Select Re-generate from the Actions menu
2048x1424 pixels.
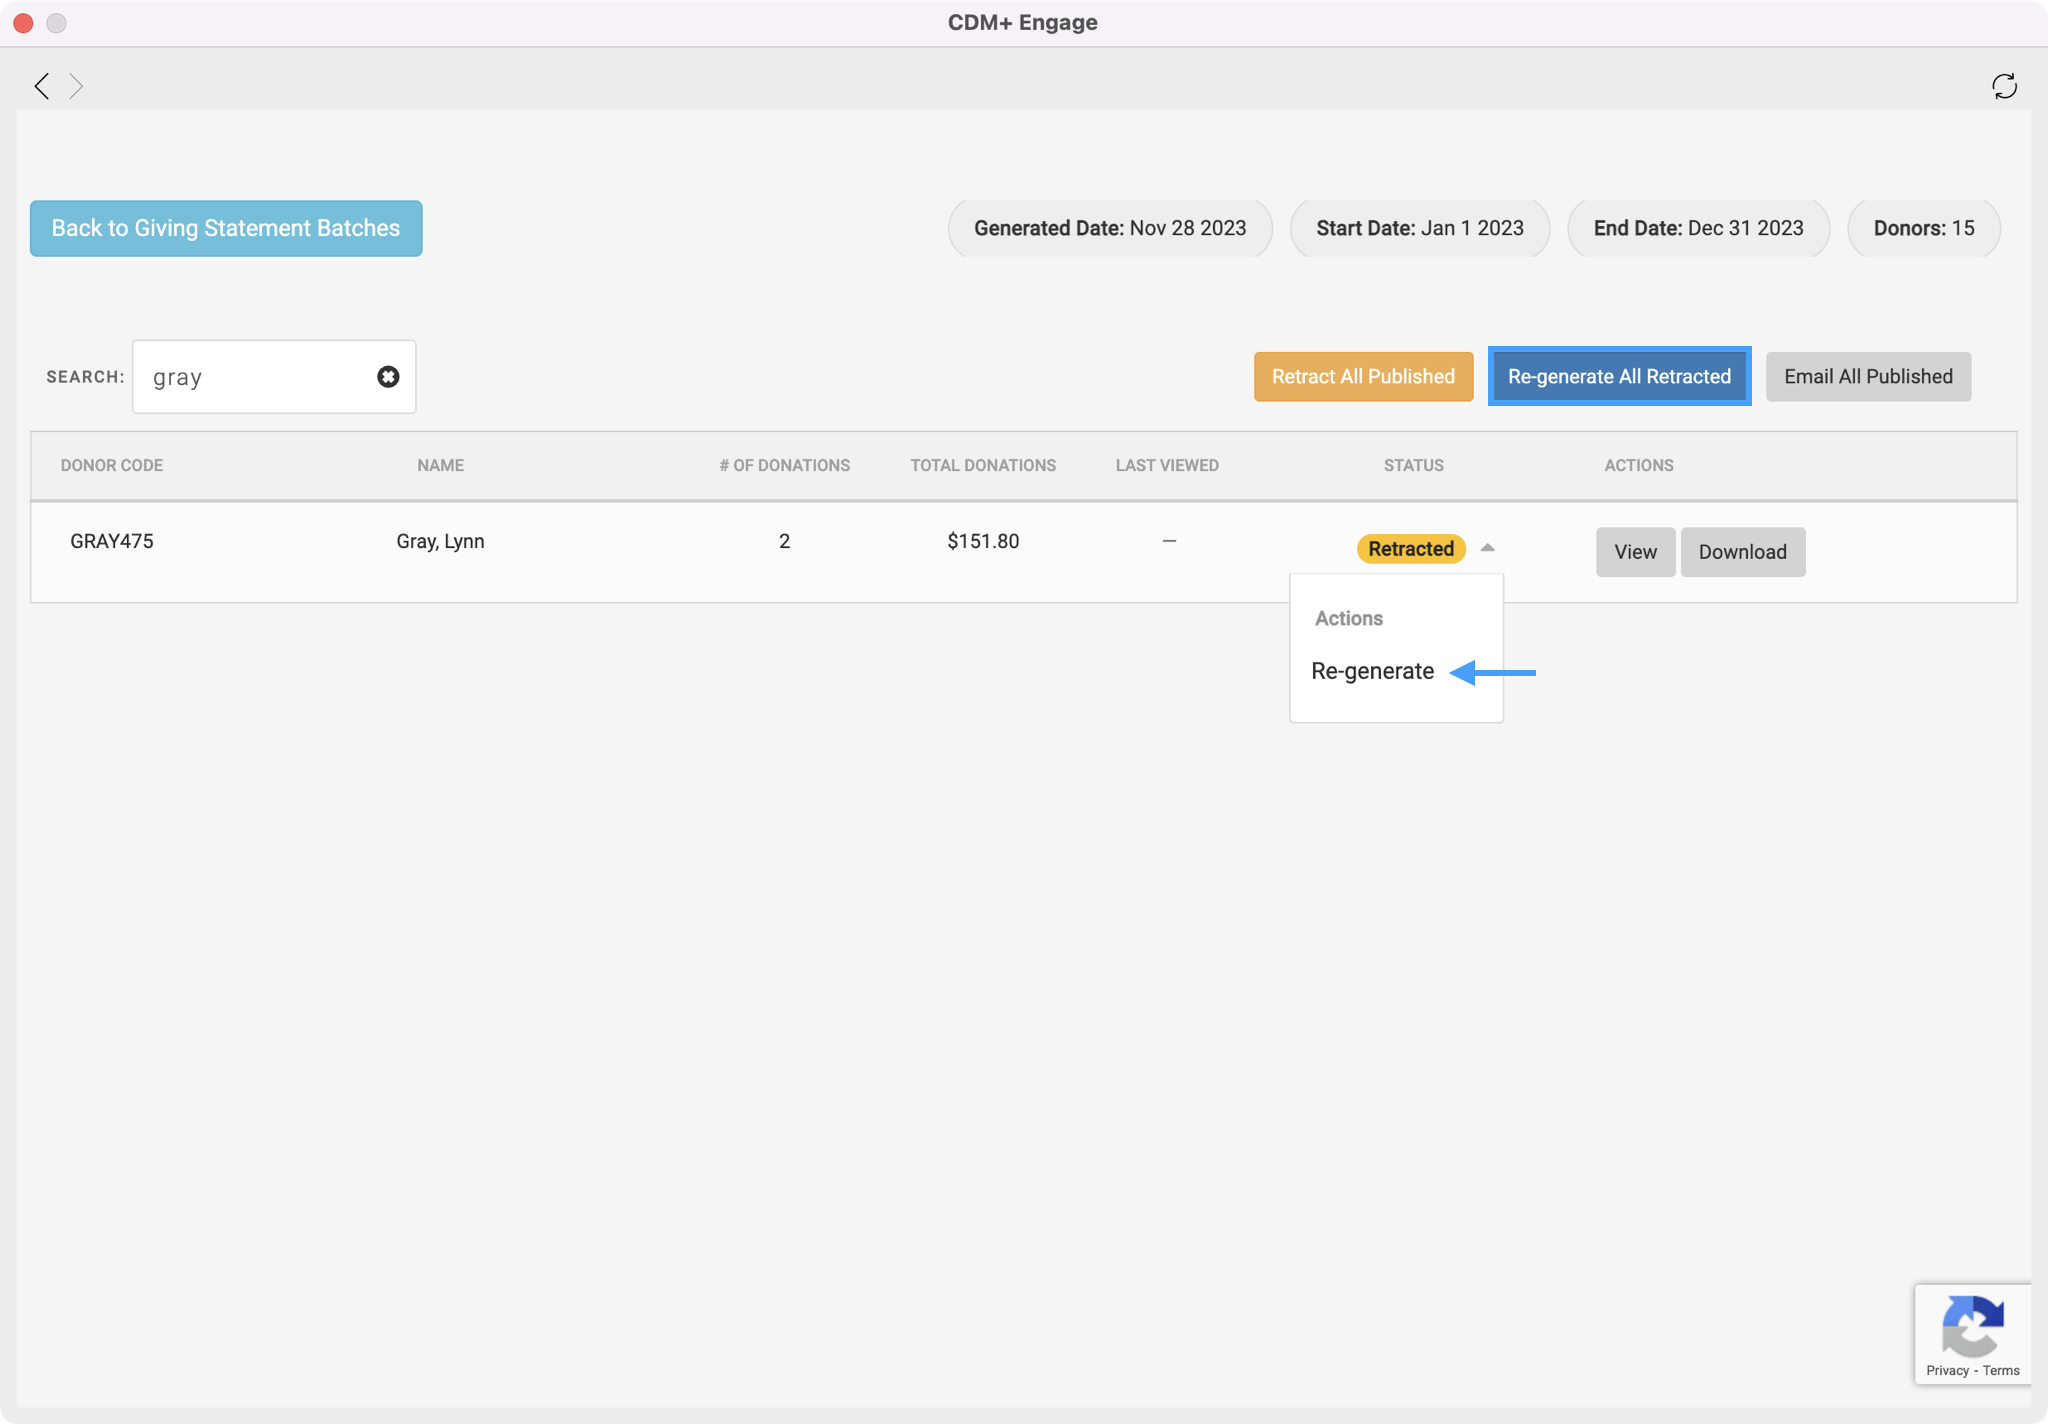pyautogui.click(x=1372, y=671)
